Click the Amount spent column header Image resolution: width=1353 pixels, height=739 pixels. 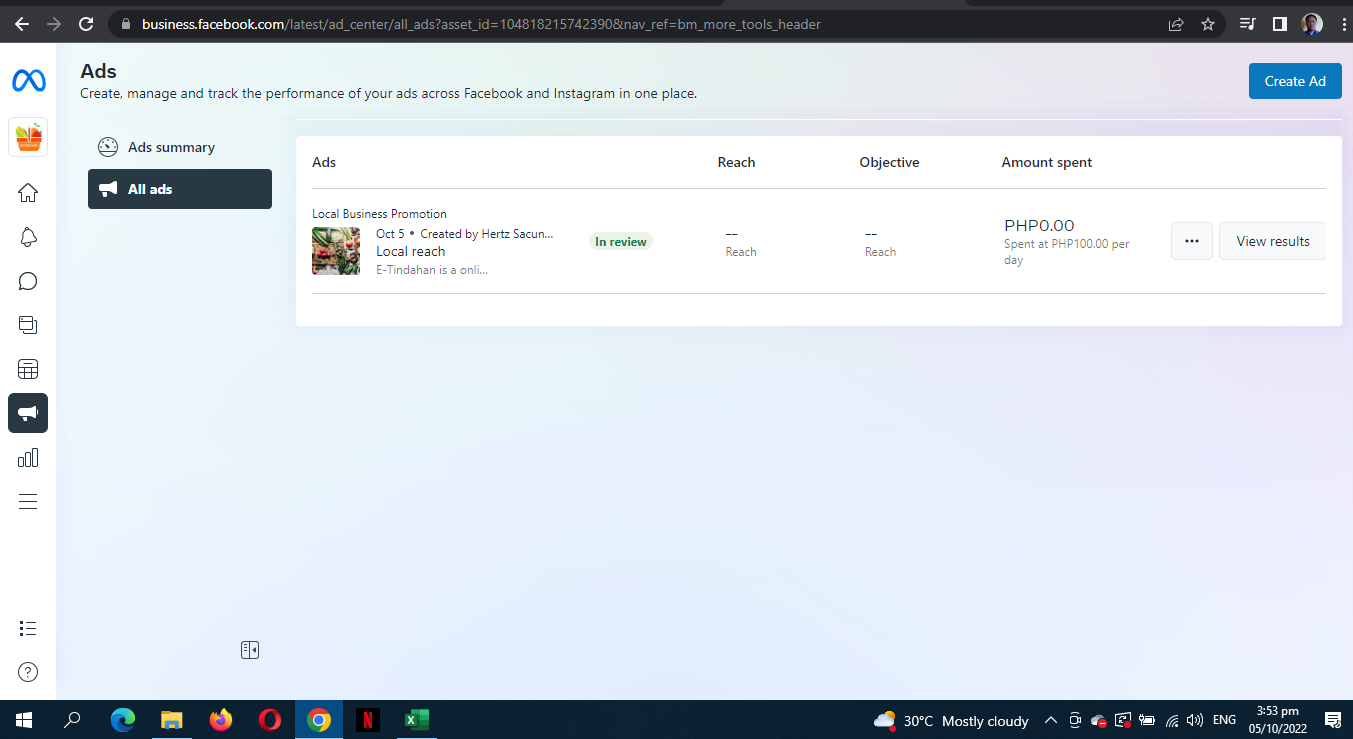point(1047,162)
